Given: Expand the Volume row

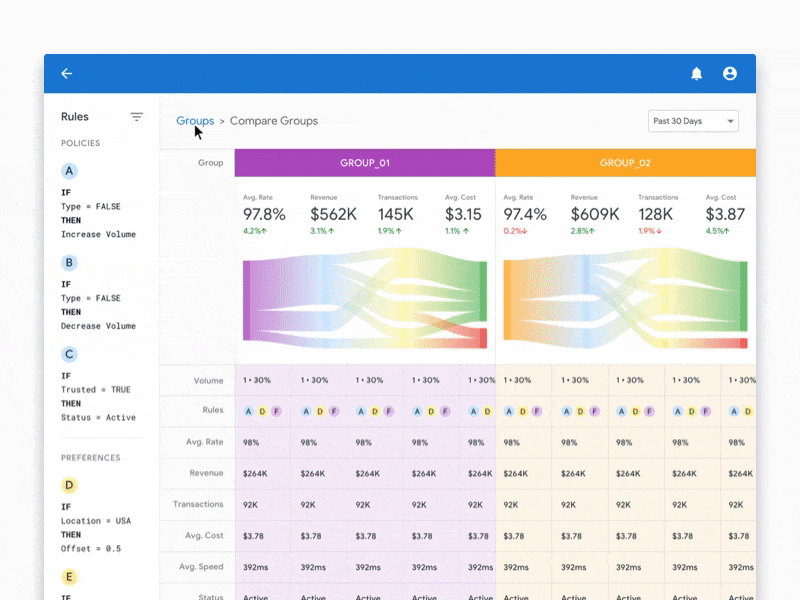Looking at the screenshot, I should [x=208, y=379].
